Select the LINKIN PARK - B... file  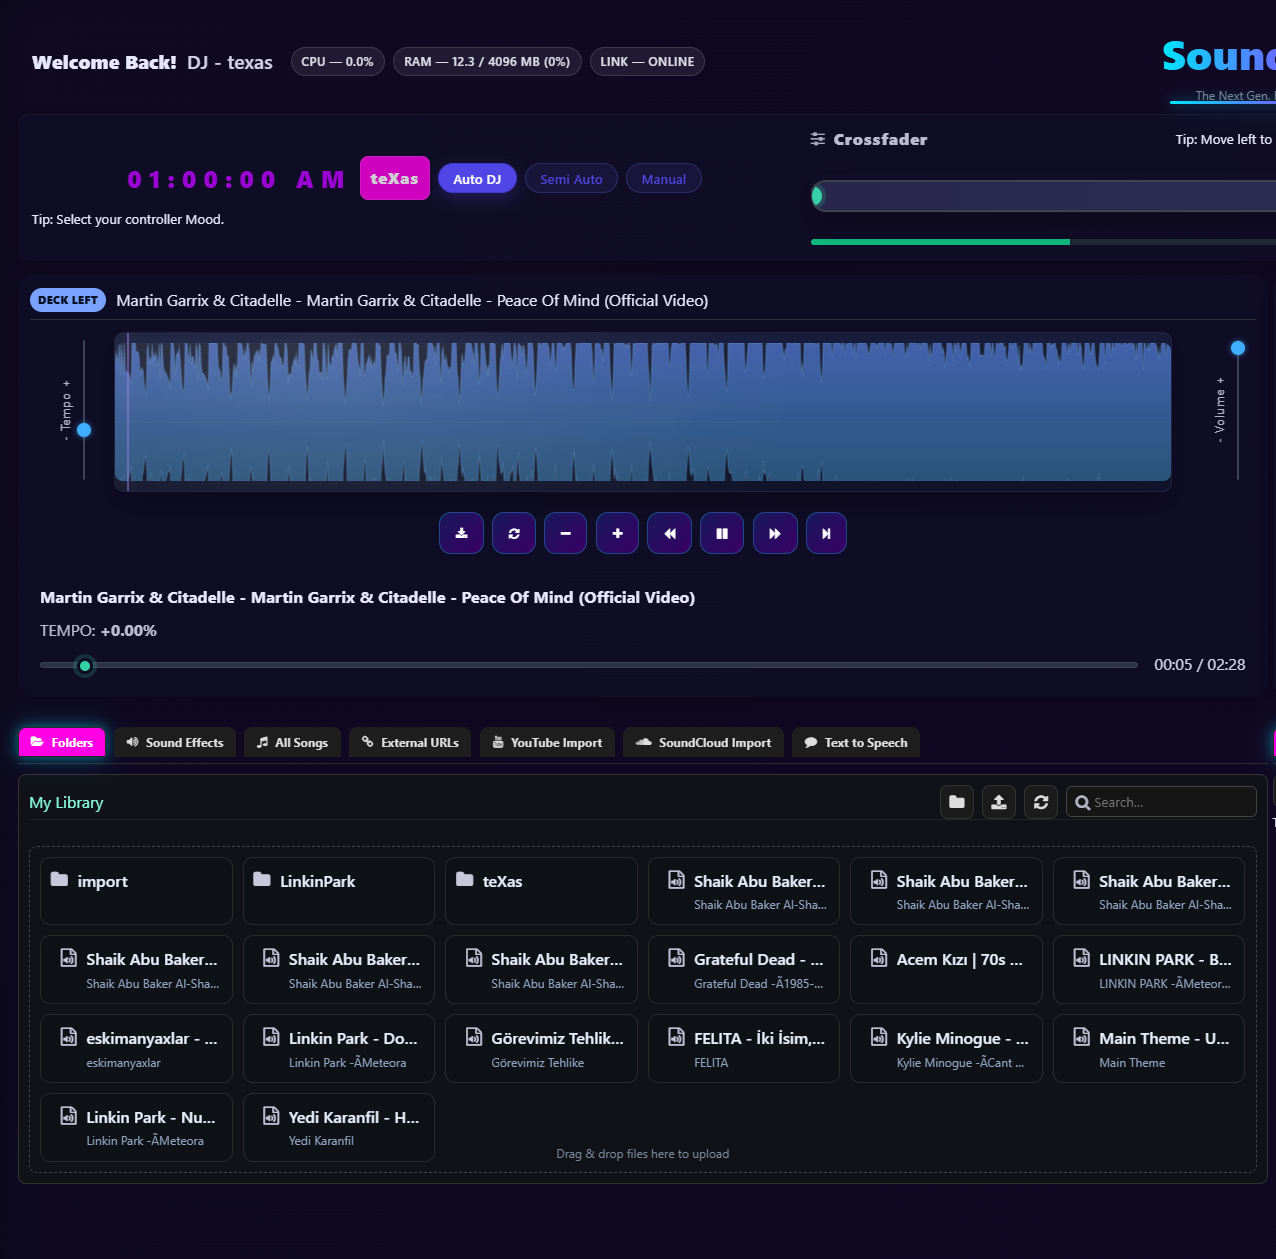(x=1149, y=969)
